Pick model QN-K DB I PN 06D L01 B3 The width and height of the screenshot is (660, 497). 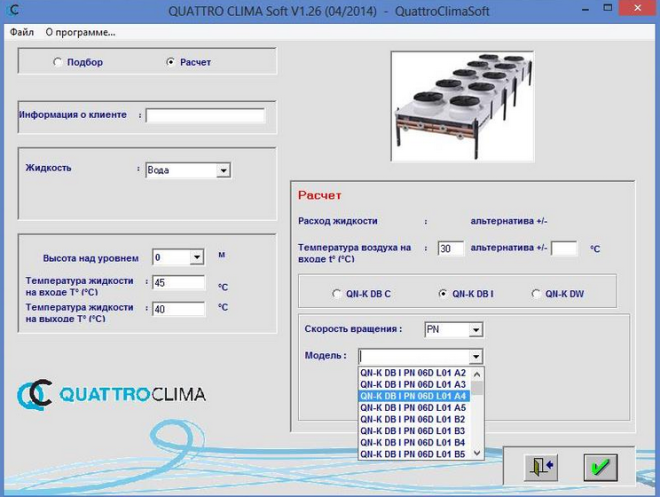[413, 431]
